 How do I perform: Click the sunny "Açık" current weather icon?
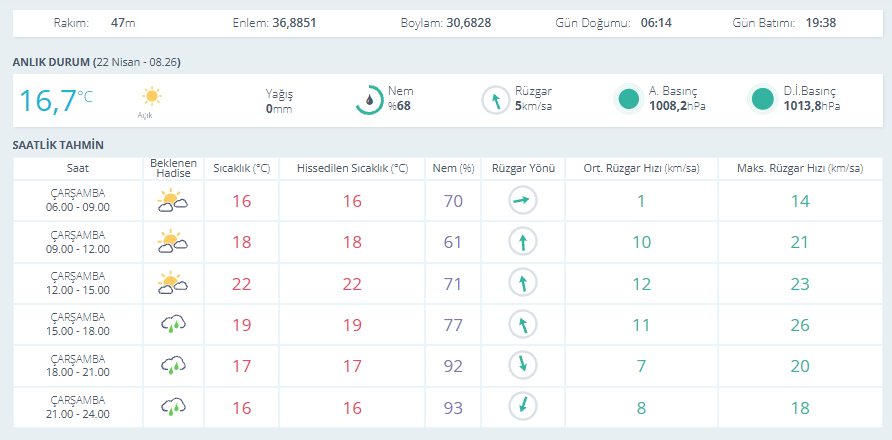(x=151, y=97)
